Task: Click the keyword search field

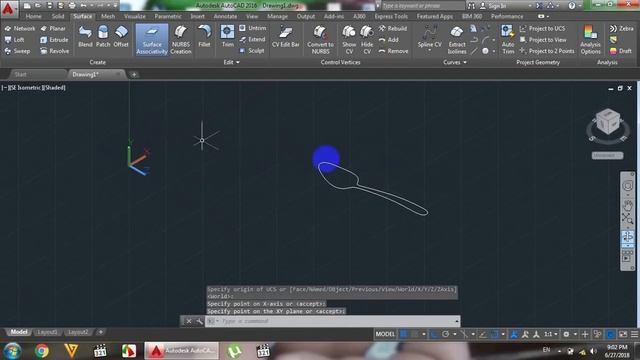Action: click(423, 6)
